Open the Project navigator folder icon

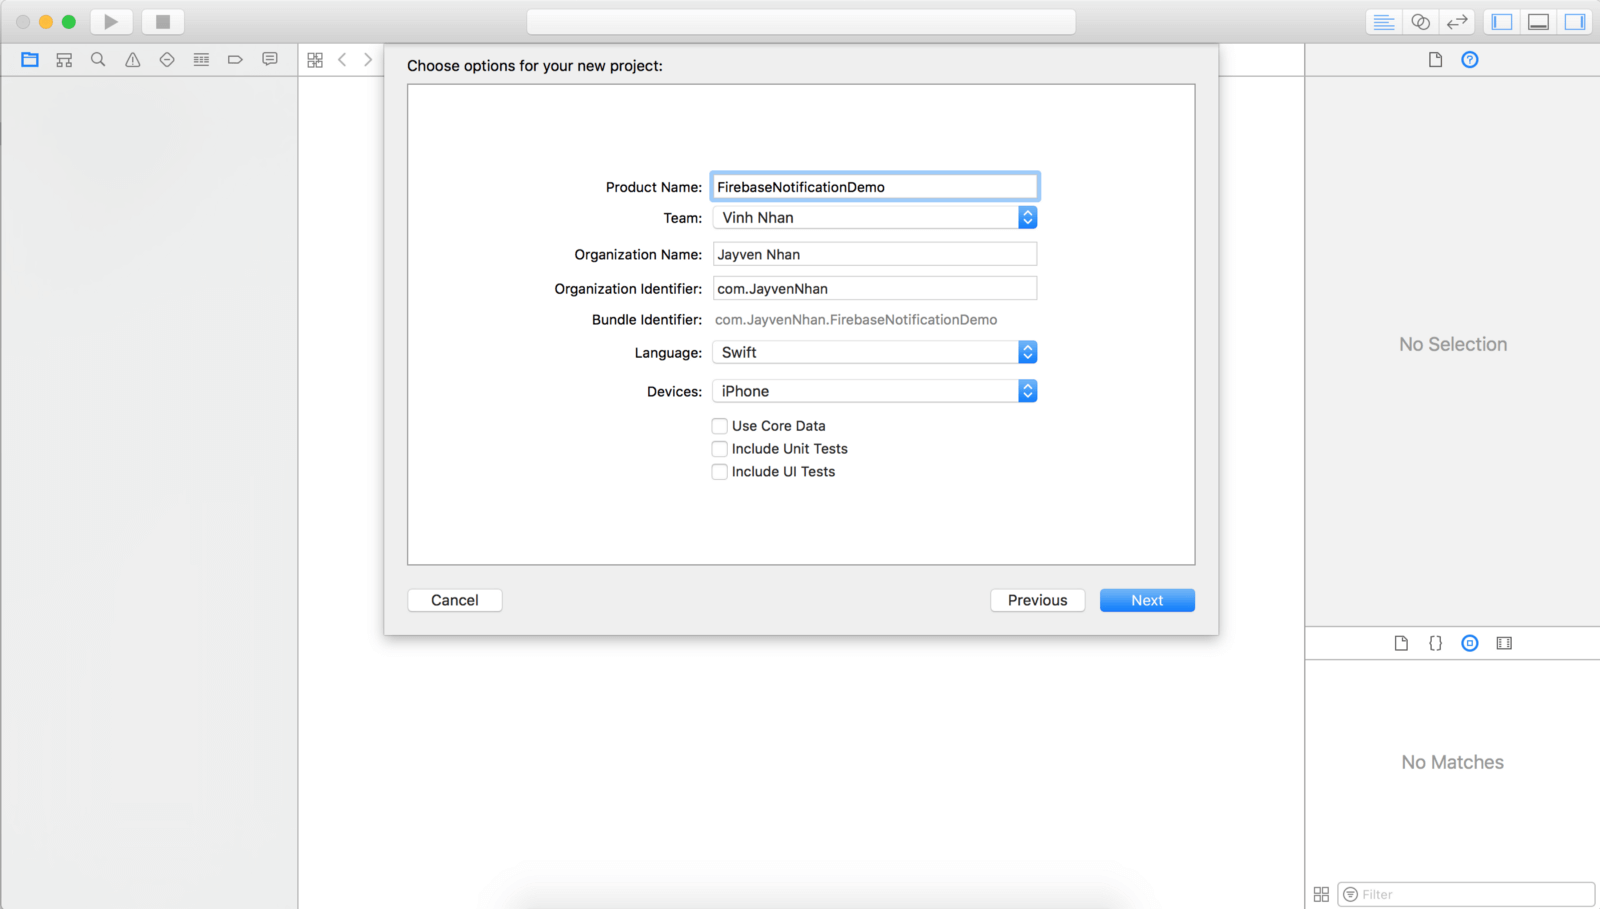tap(30, 60)
